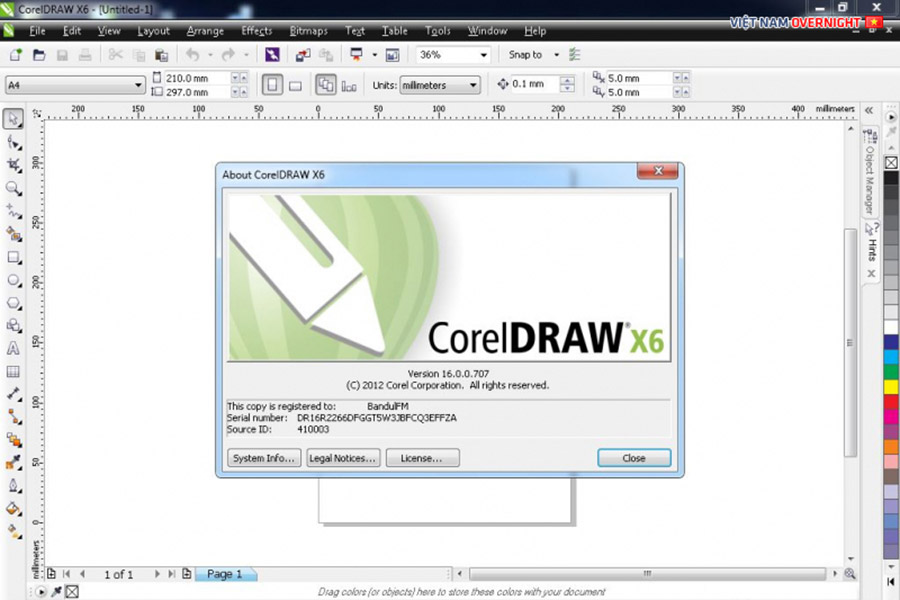Screen dimensions: 900x600
Task: Select the Pick tool
Action: [x=13, y=119]
